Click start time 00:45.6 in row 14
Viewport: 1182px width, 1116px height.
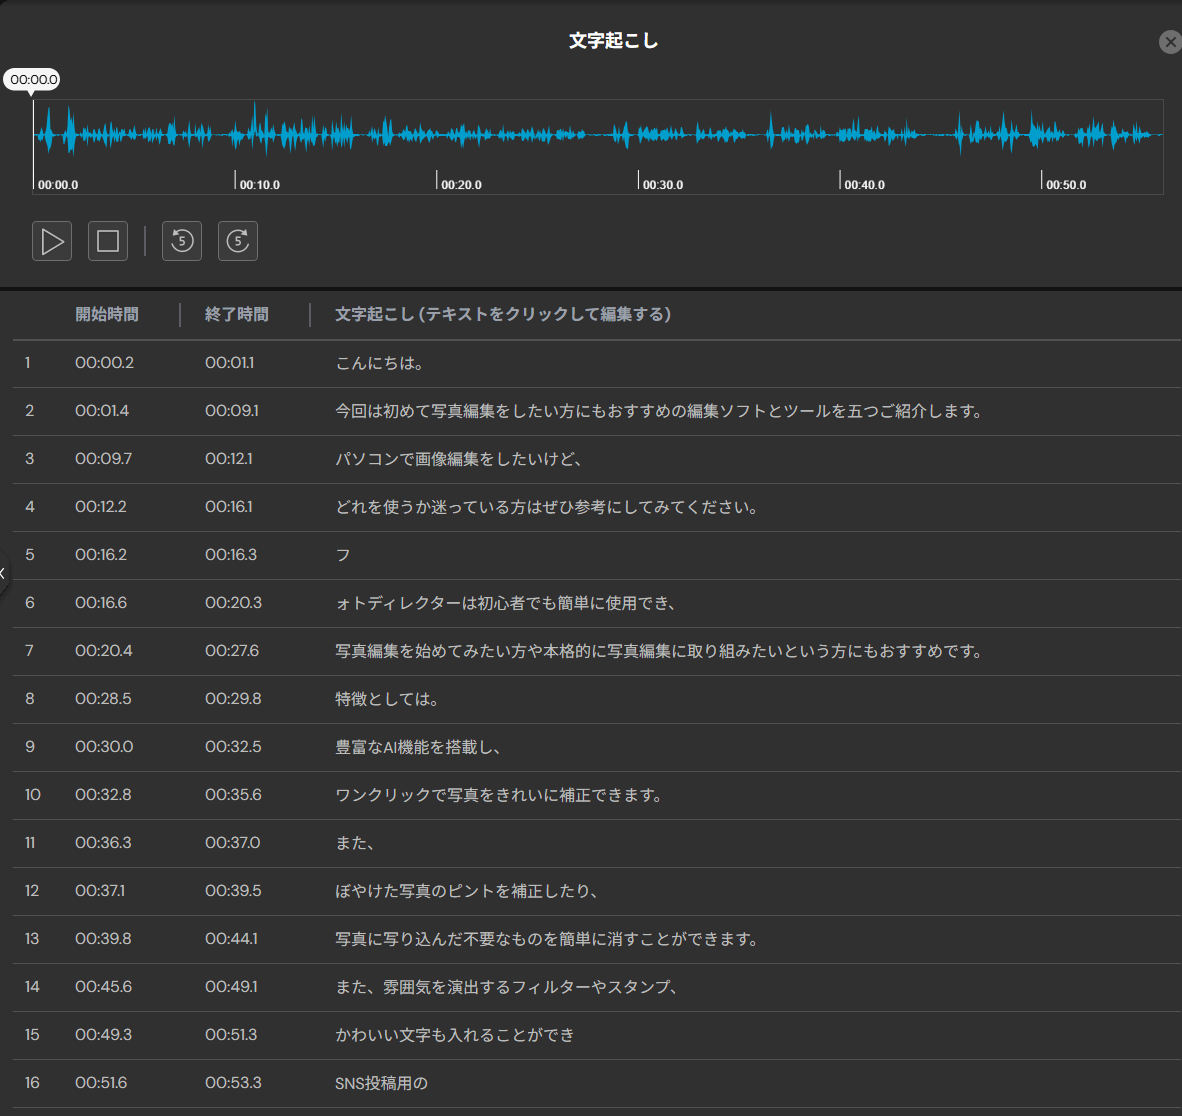coord(103,987)
